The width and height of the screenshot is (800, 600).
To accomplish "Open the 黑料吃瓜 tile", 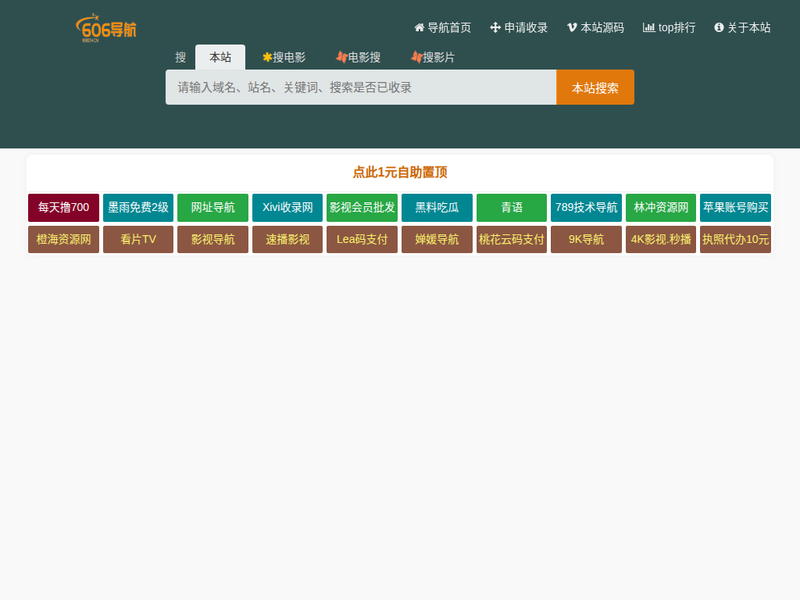I will click(x=437, y=208).
